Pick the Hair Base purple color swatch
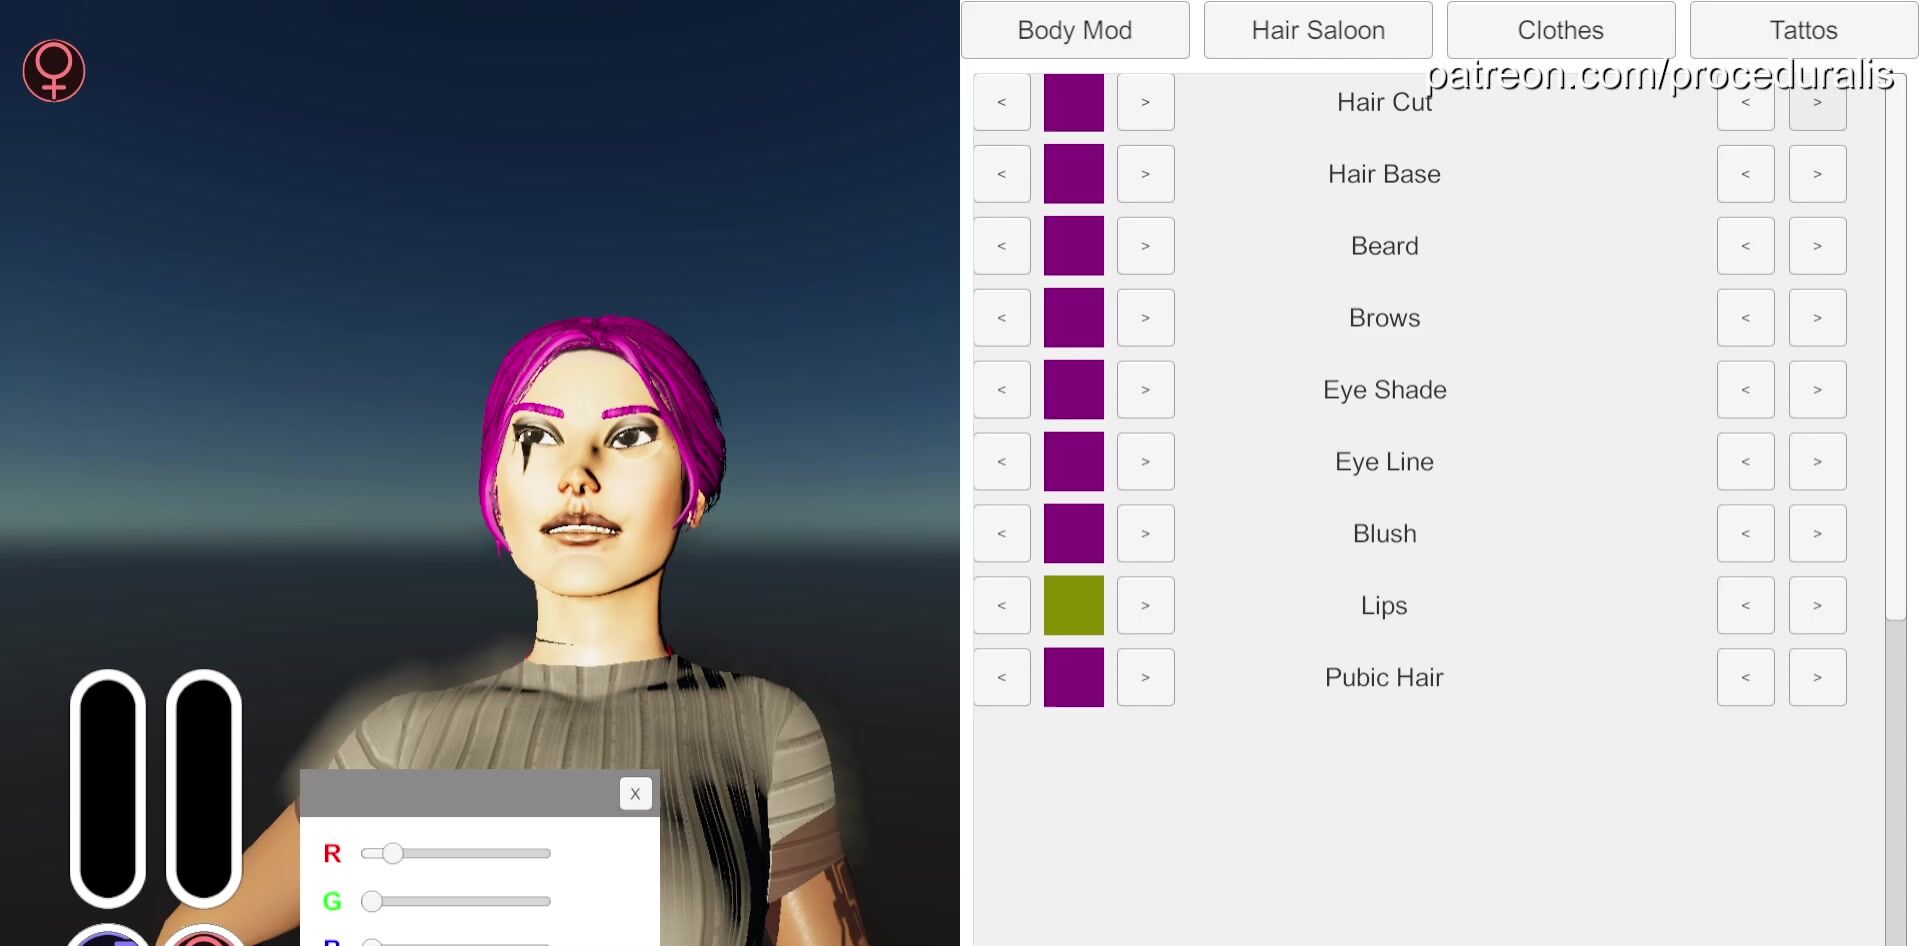The width and height of the screenshot is (1919, 946). 1074,174
